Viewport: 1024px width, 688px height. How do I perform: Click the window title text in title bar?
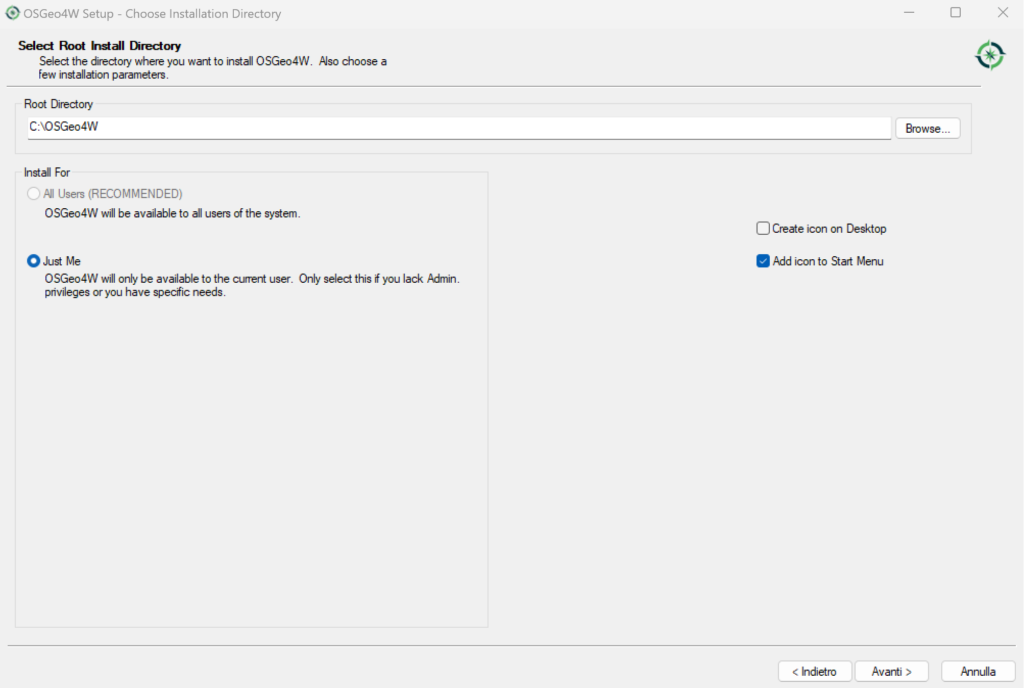[x=152, y=14]
